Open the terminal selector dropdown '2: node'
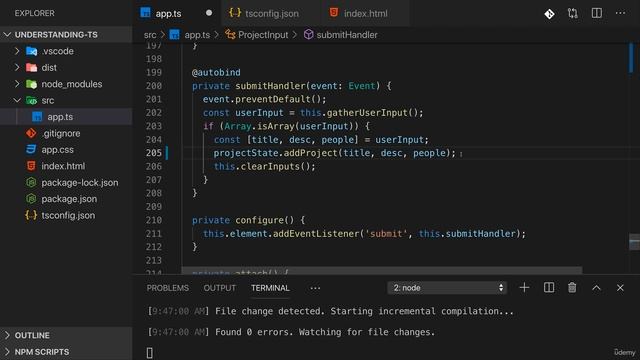The height and width of the screenshot is (360, 640). tap(447, 288)
